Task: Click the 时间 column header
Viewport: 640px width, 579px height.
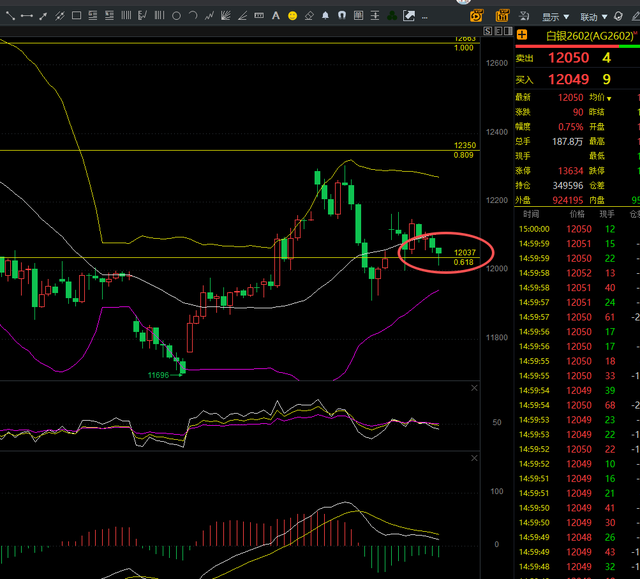Action: click(x=531, y=214)
